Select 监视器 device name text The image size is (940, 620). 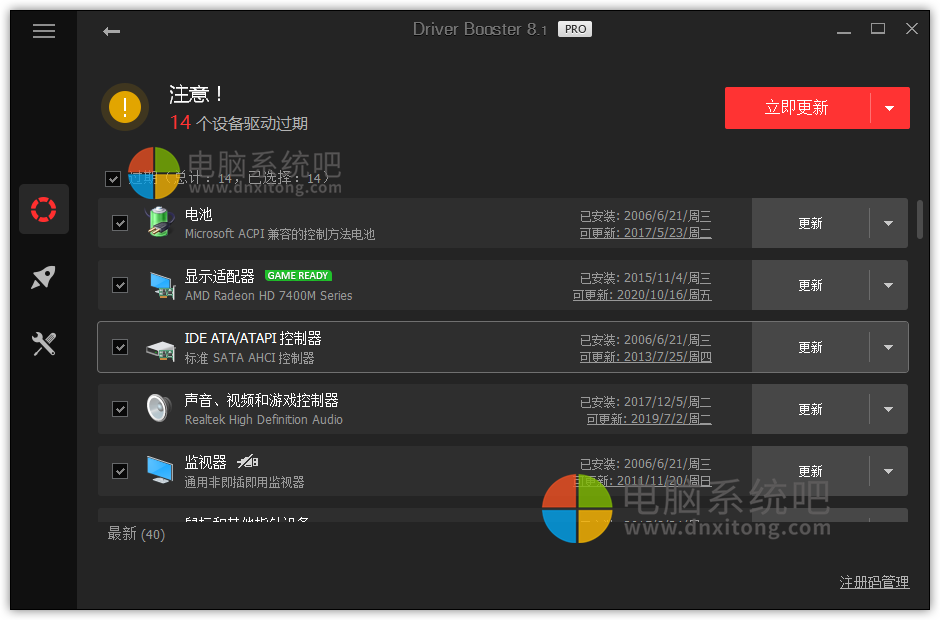(x=206, y=462)
